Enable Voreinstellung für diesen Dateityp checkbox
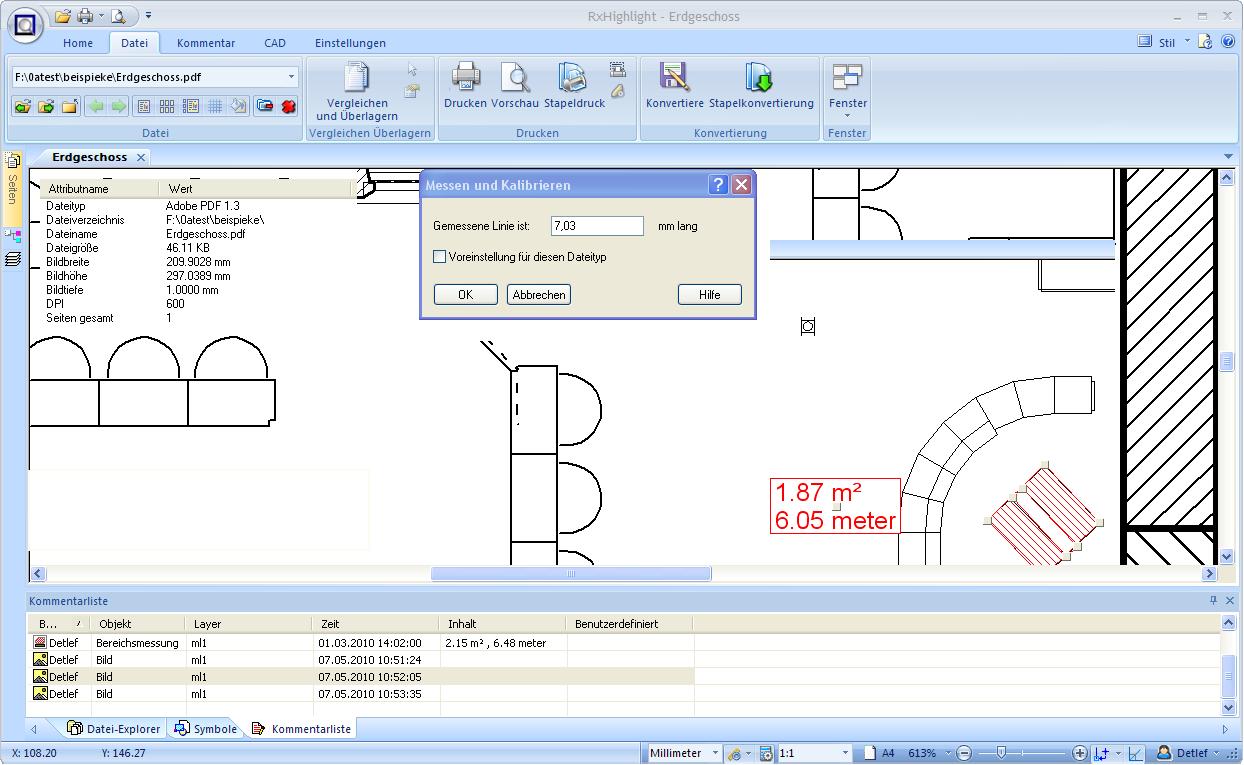The image size is (1244, 765). (439, 257)
